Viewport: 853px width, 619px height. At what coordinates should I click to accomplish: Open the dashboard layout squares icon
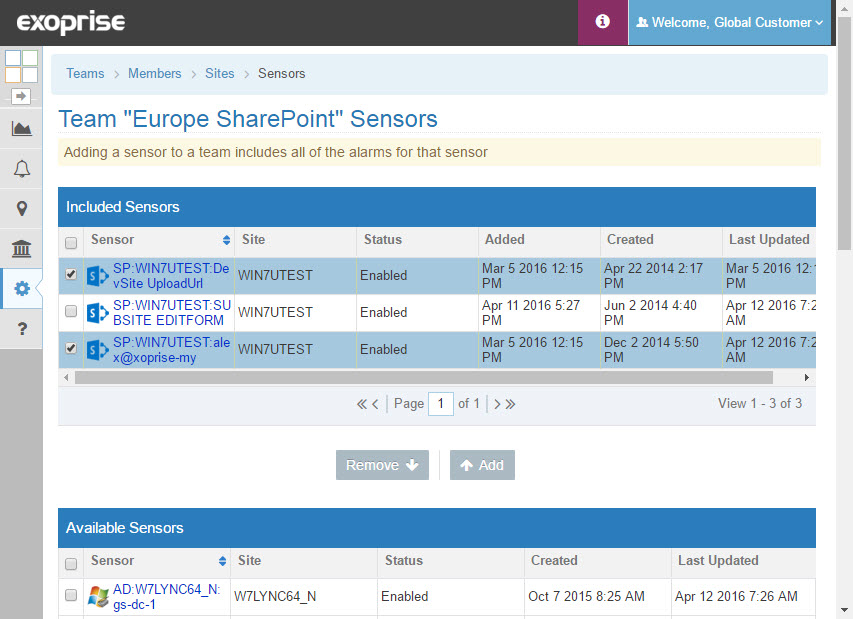click(21, 66)
